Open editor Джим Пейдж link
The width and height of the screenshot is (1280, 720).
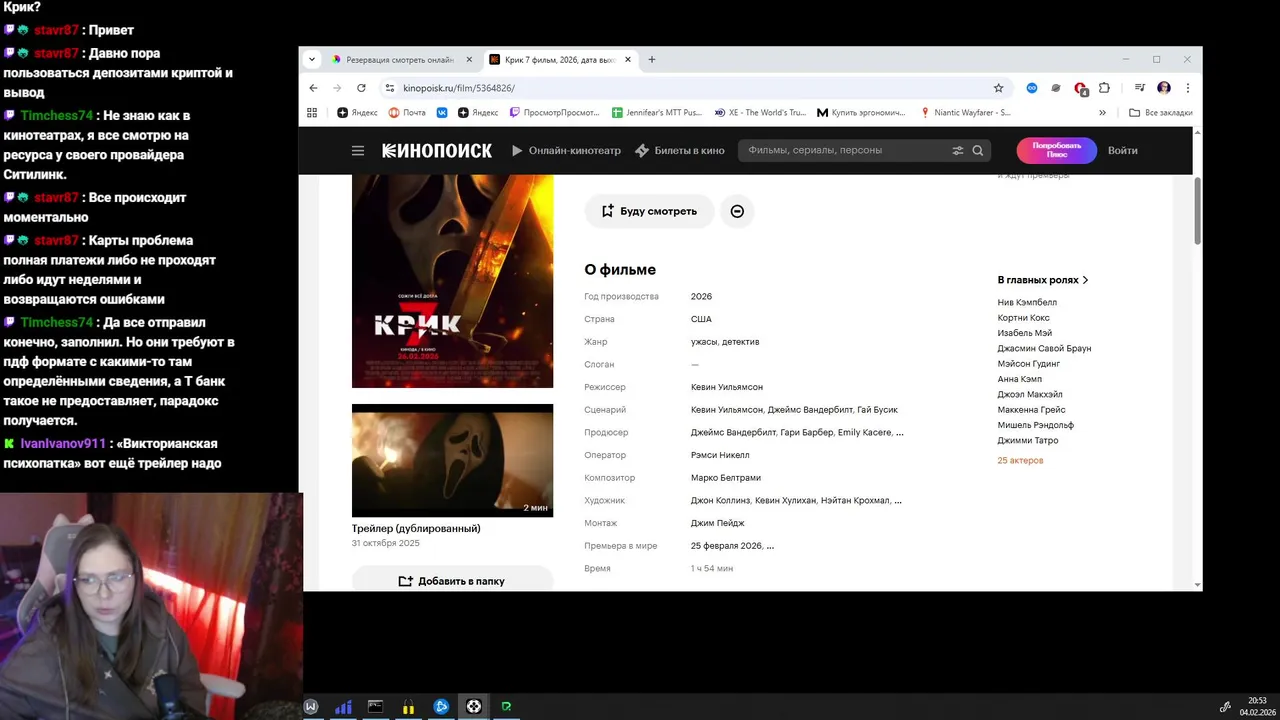pos(717,523)
